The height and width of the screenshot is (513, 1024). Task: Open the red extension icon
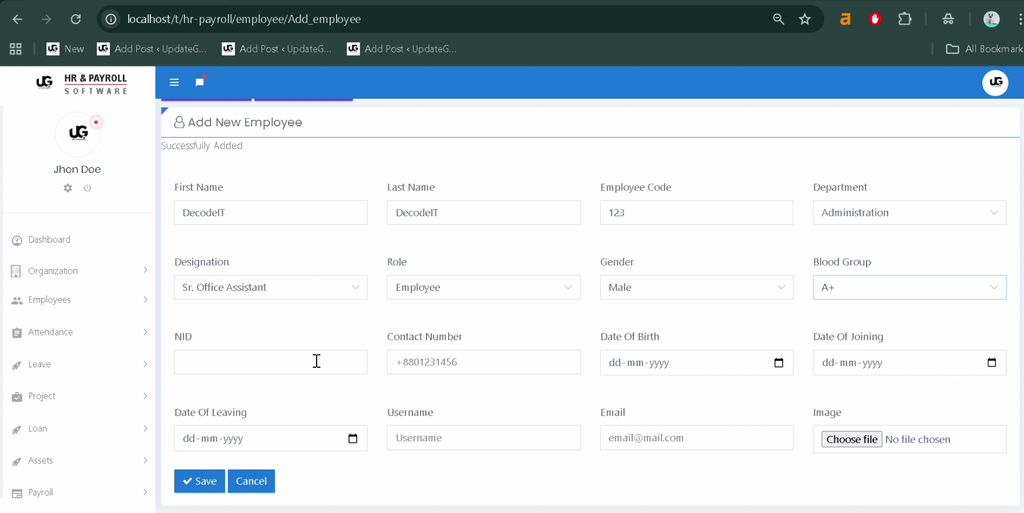click(x=875, y=19)
